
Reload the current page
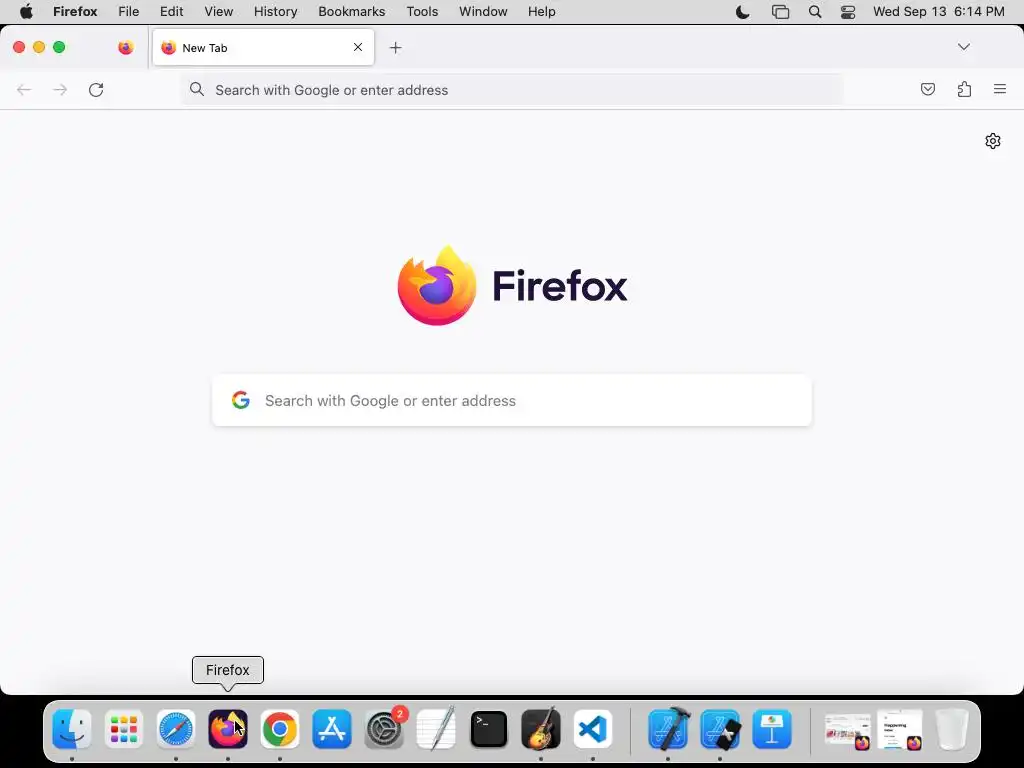coord(96,89)
